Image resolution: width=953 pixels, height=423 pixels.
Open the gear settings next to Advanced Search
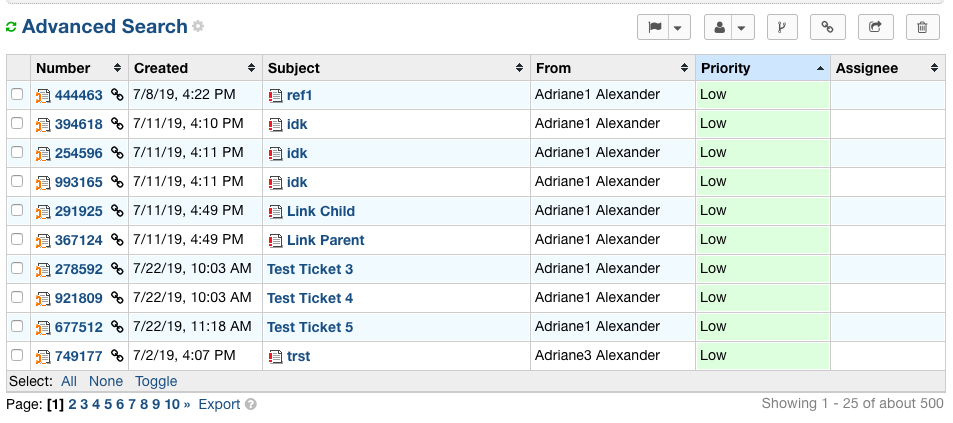pyautogui.click(x=198, y=27)
